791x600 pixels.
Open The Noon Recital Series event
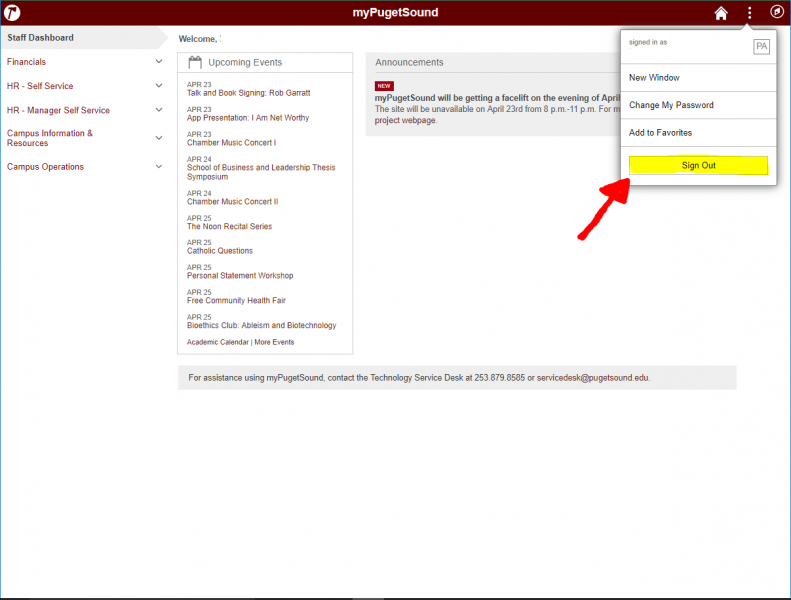coord(229,227)
